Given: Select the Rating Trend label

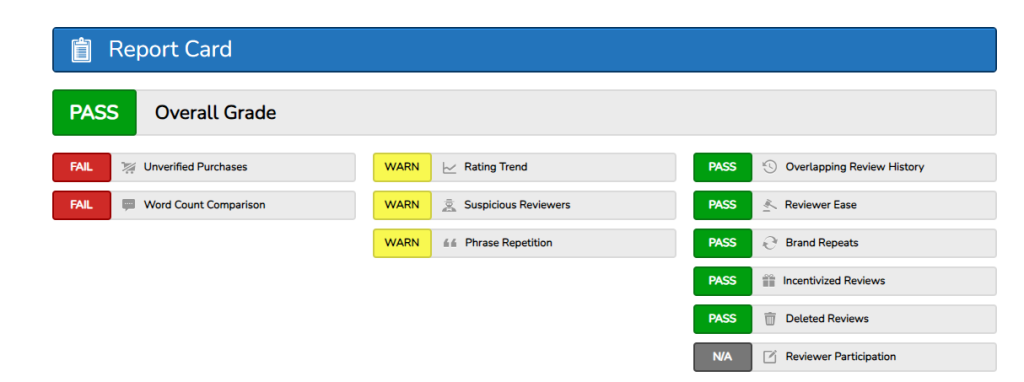Looking at the screenshot, I should tap(496, 167).
